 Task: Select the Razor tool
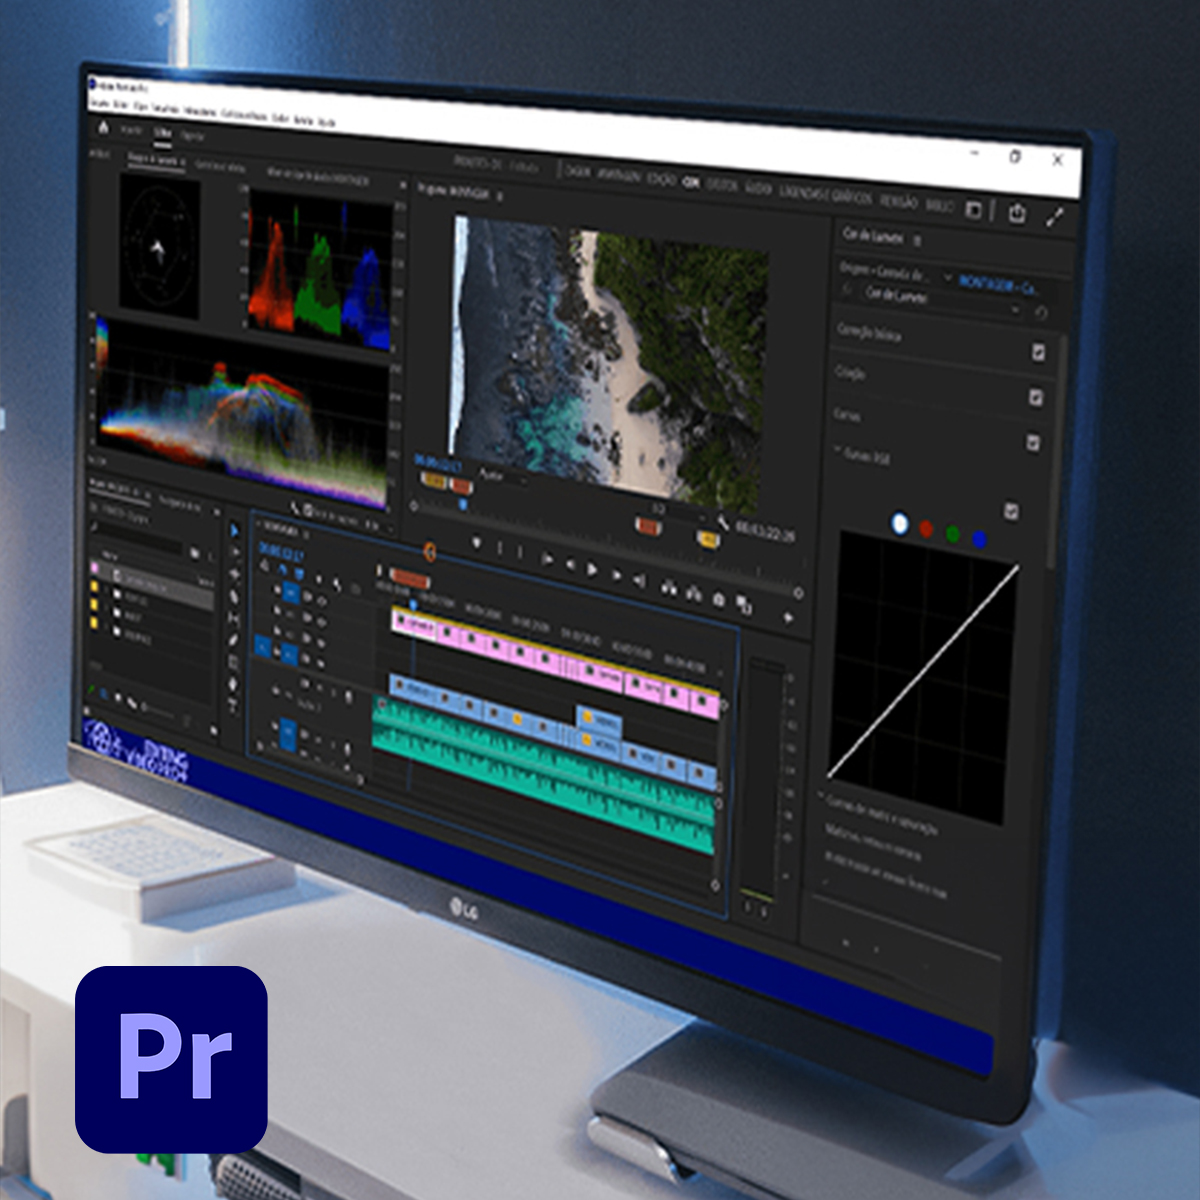coord(234,597)
